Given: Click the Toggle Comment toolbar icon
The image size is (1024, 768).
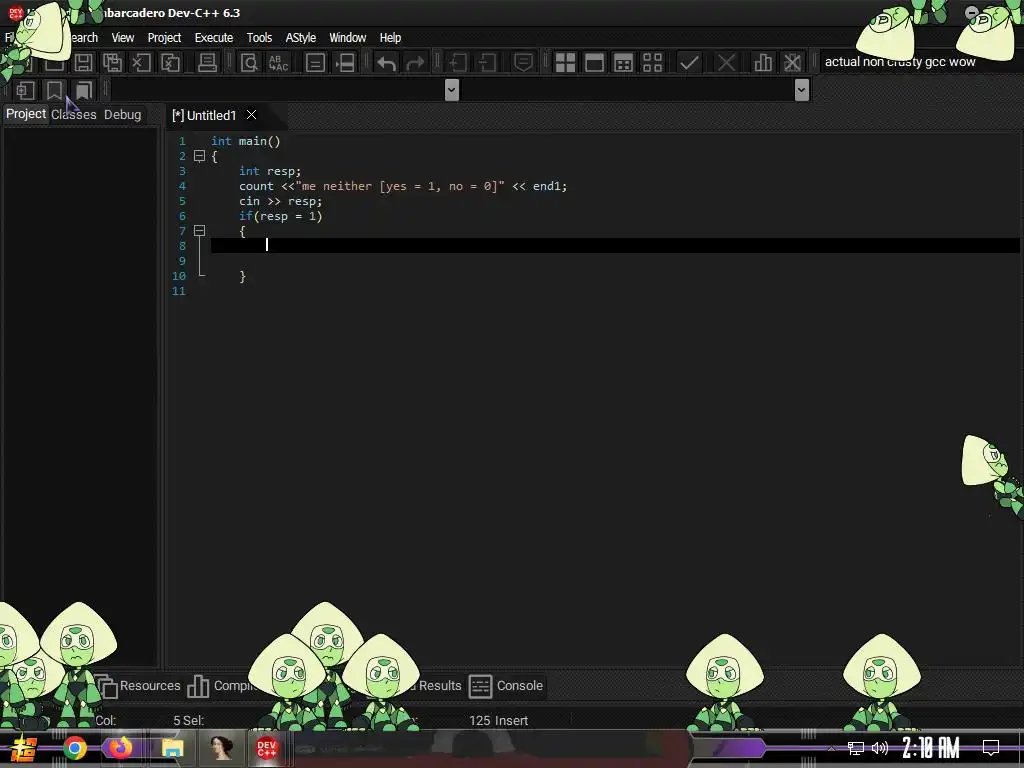Looking at the screenshot, I should pos(523,63).
